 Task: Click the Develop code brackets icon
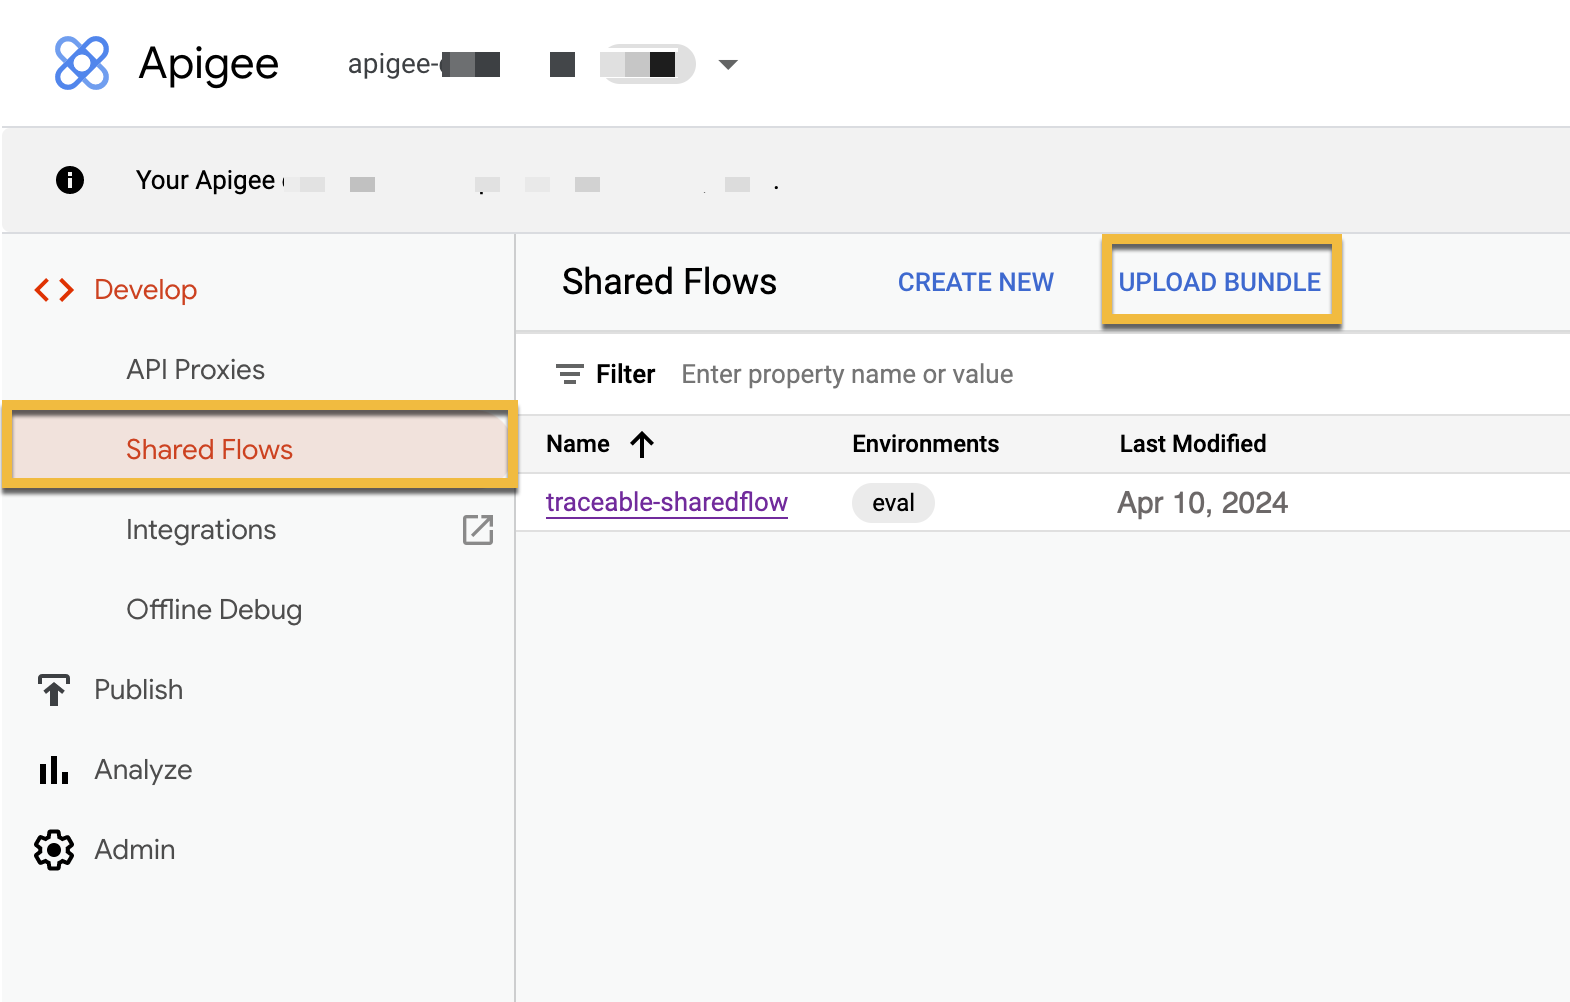click(54, 290)
